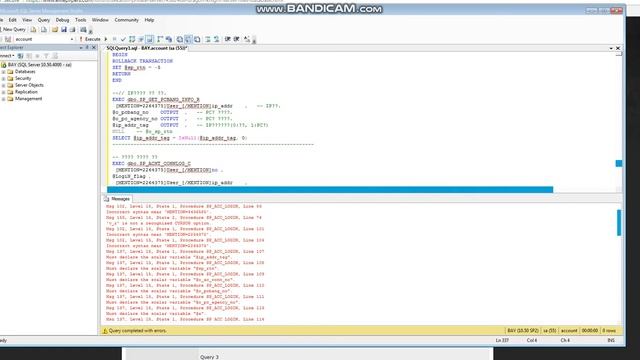This screenshot has height=360, width=640.
Task: Expand the Server Objects folder
Action: [x=4, y=85]
